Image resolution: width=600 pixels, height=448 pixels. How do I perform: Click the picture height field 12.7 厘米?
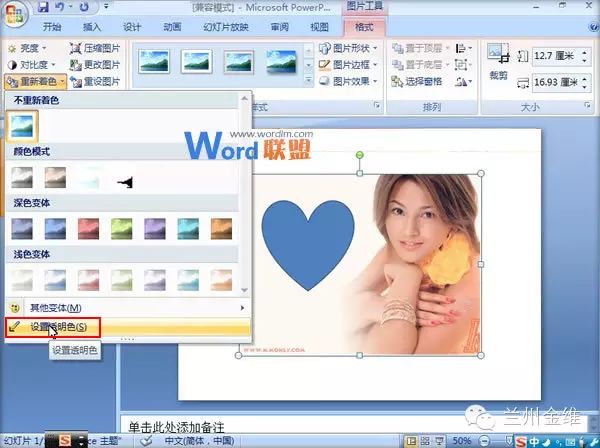[556, 57]
